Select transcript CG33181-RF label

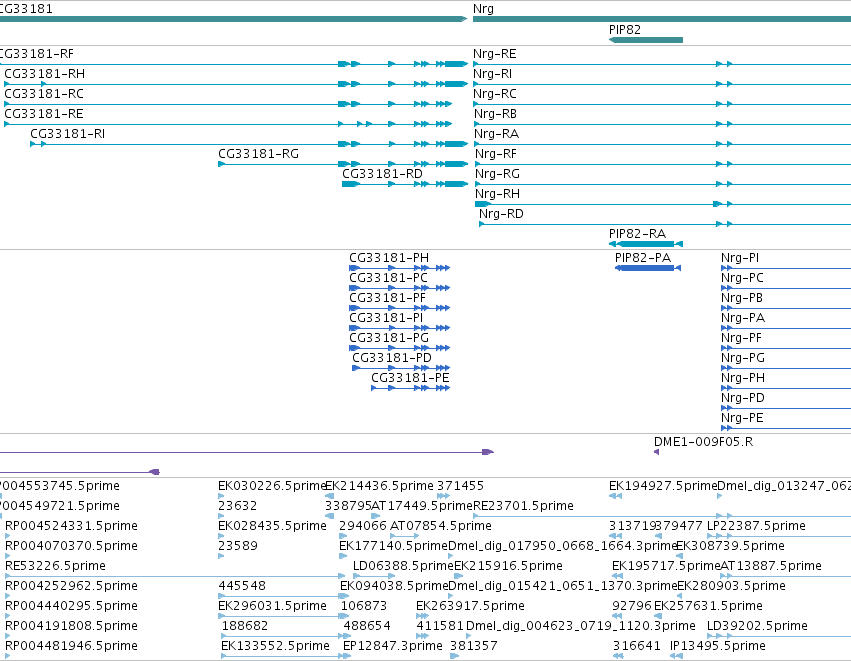click(x=36, y=54)
